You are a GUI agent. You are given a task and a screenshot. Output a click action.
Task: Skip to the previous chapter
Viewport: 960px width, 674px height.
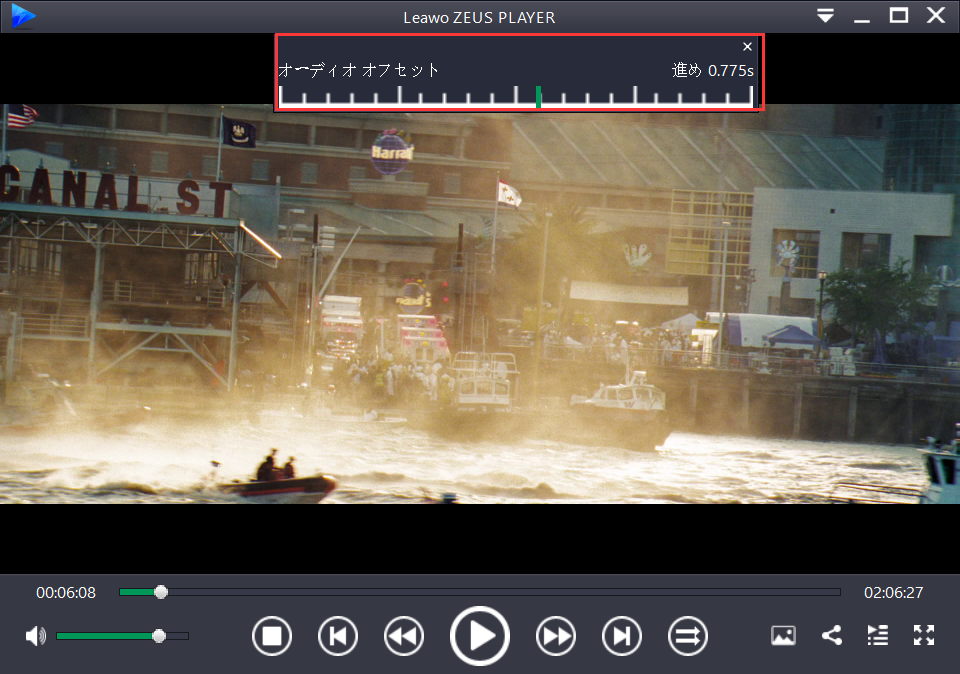point(338,636)
